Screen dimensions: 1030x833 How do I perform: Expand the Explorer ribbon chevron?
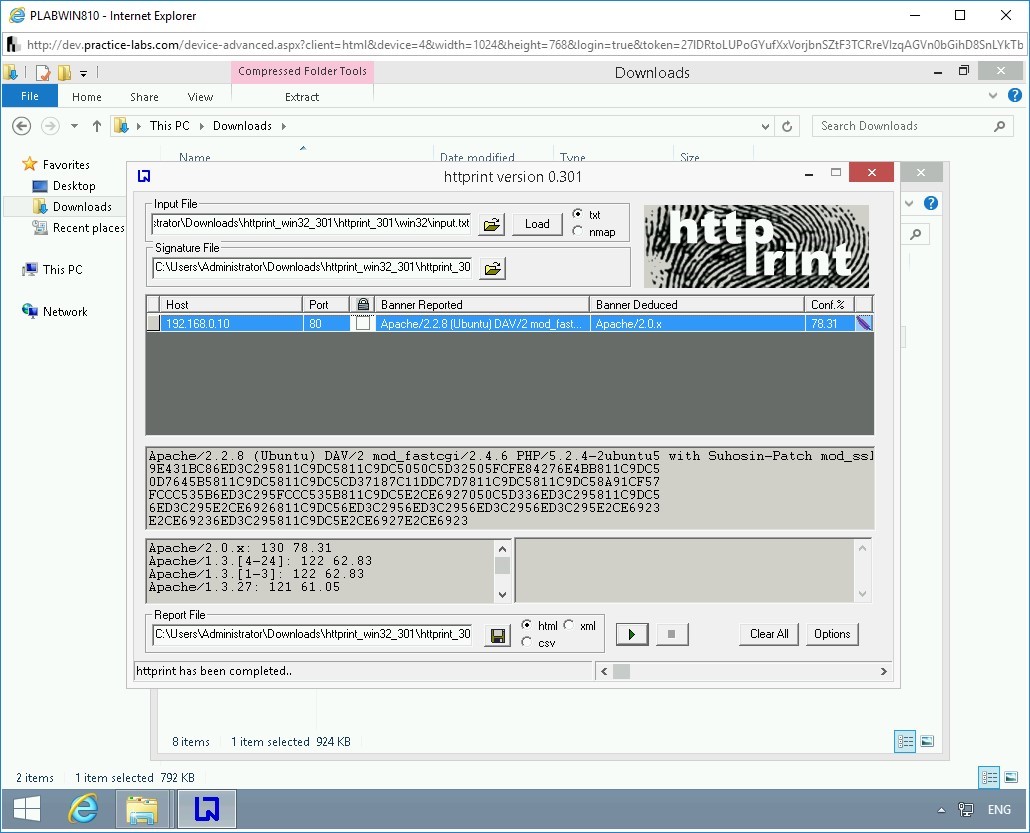[993, 97]
